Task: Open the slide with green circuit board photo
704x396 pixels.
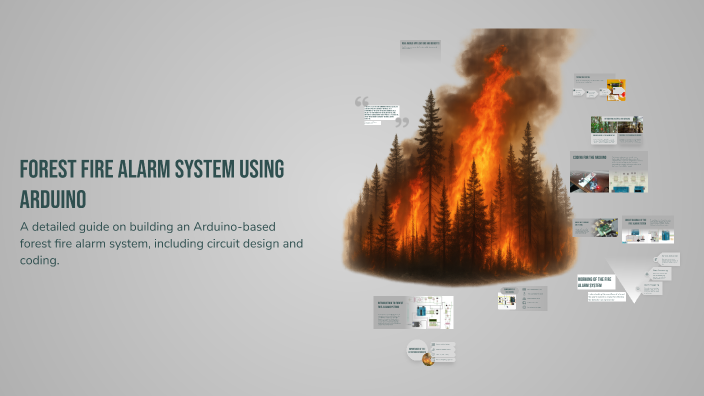Action: click(x=595, y=228)
